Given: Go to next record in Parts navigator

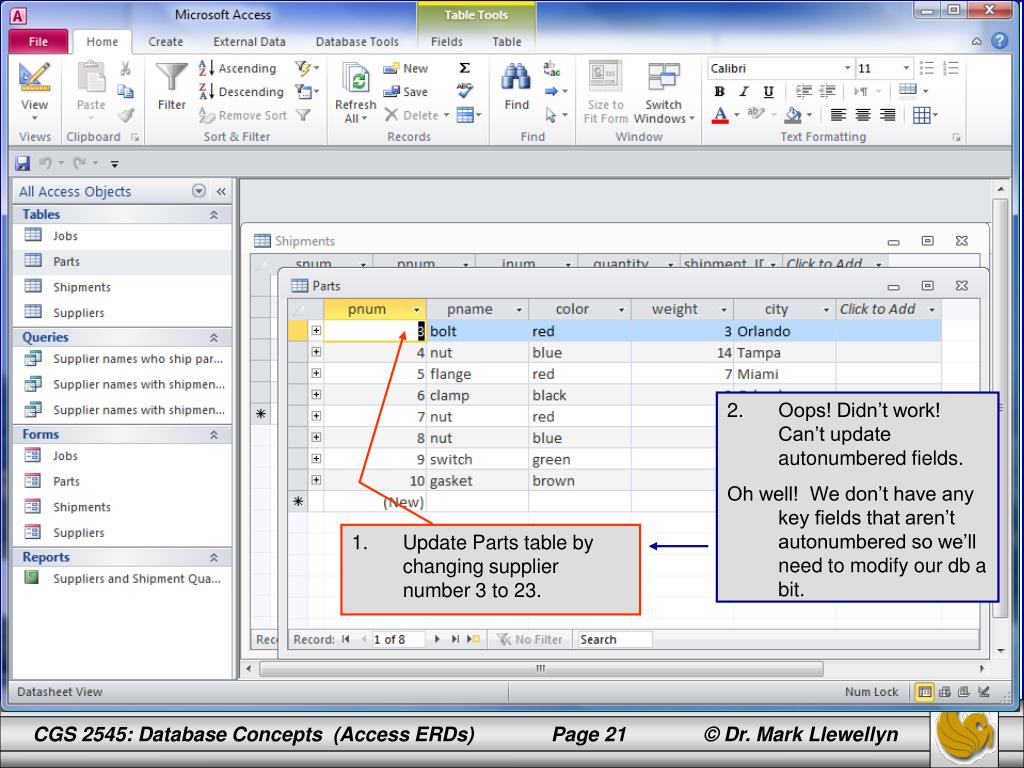Looking at the screenshot, I should (437, 639).
